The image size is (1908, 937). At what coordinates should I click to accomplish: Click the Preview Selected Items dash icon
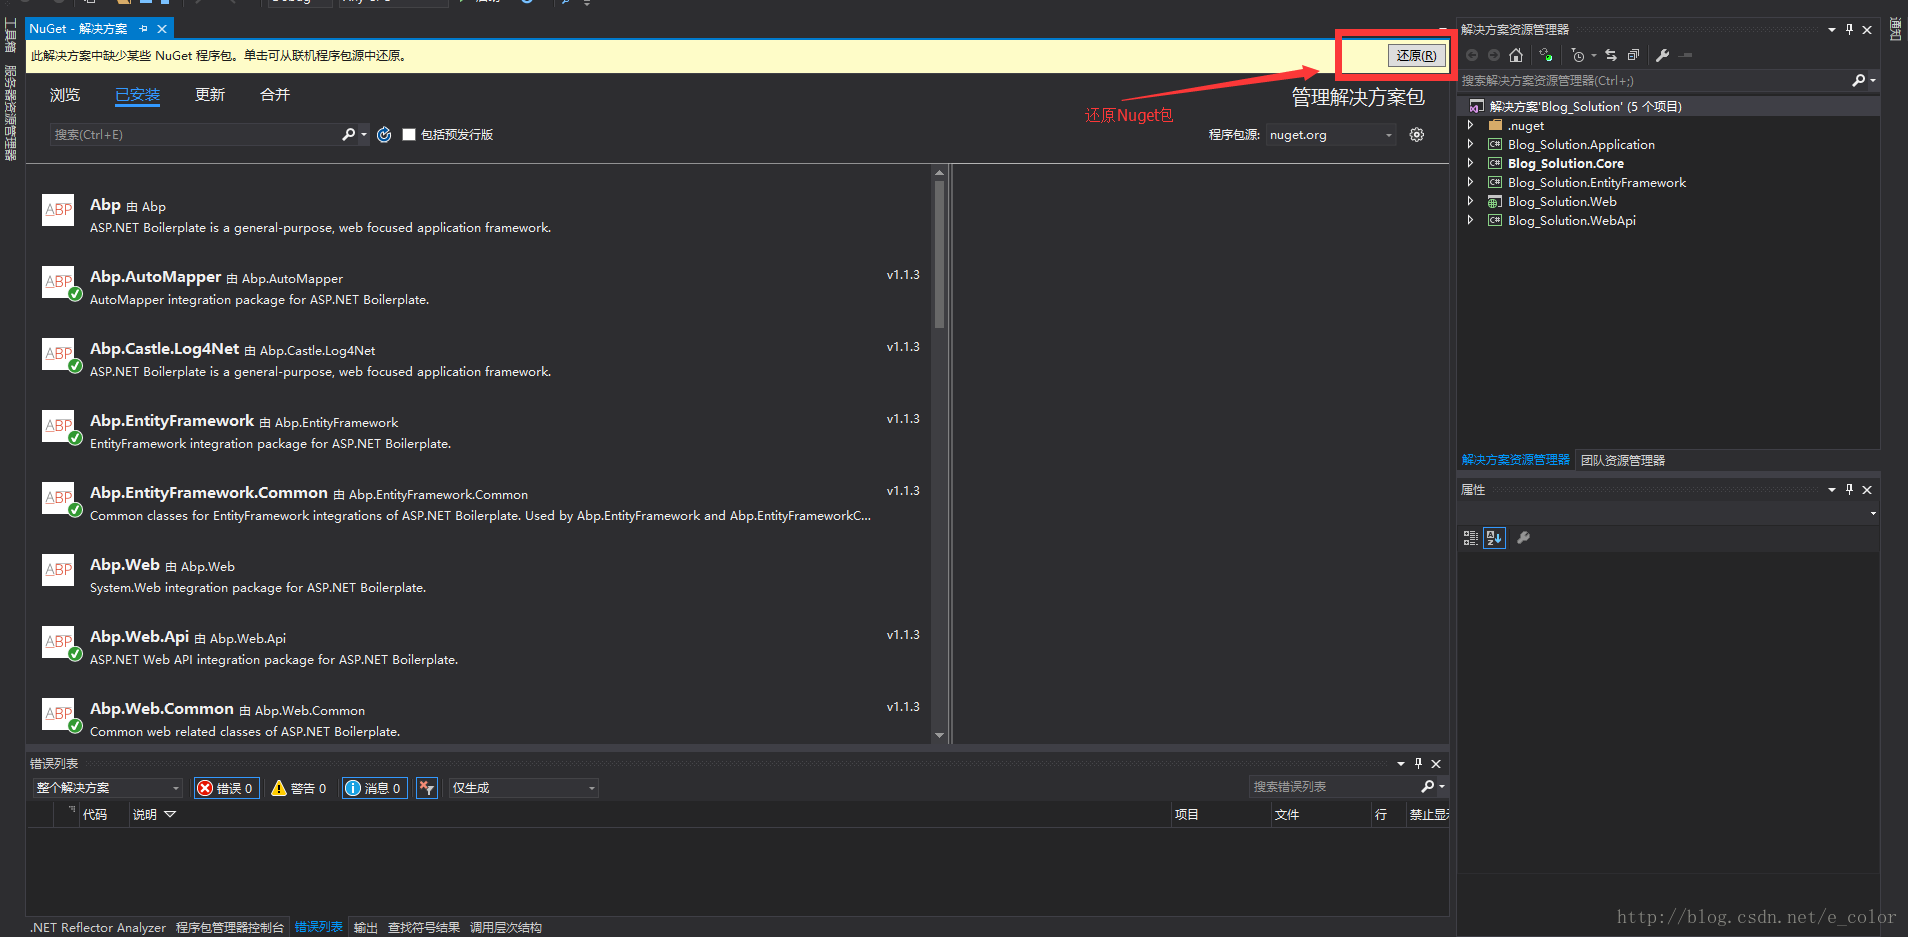pos(1686,55)
